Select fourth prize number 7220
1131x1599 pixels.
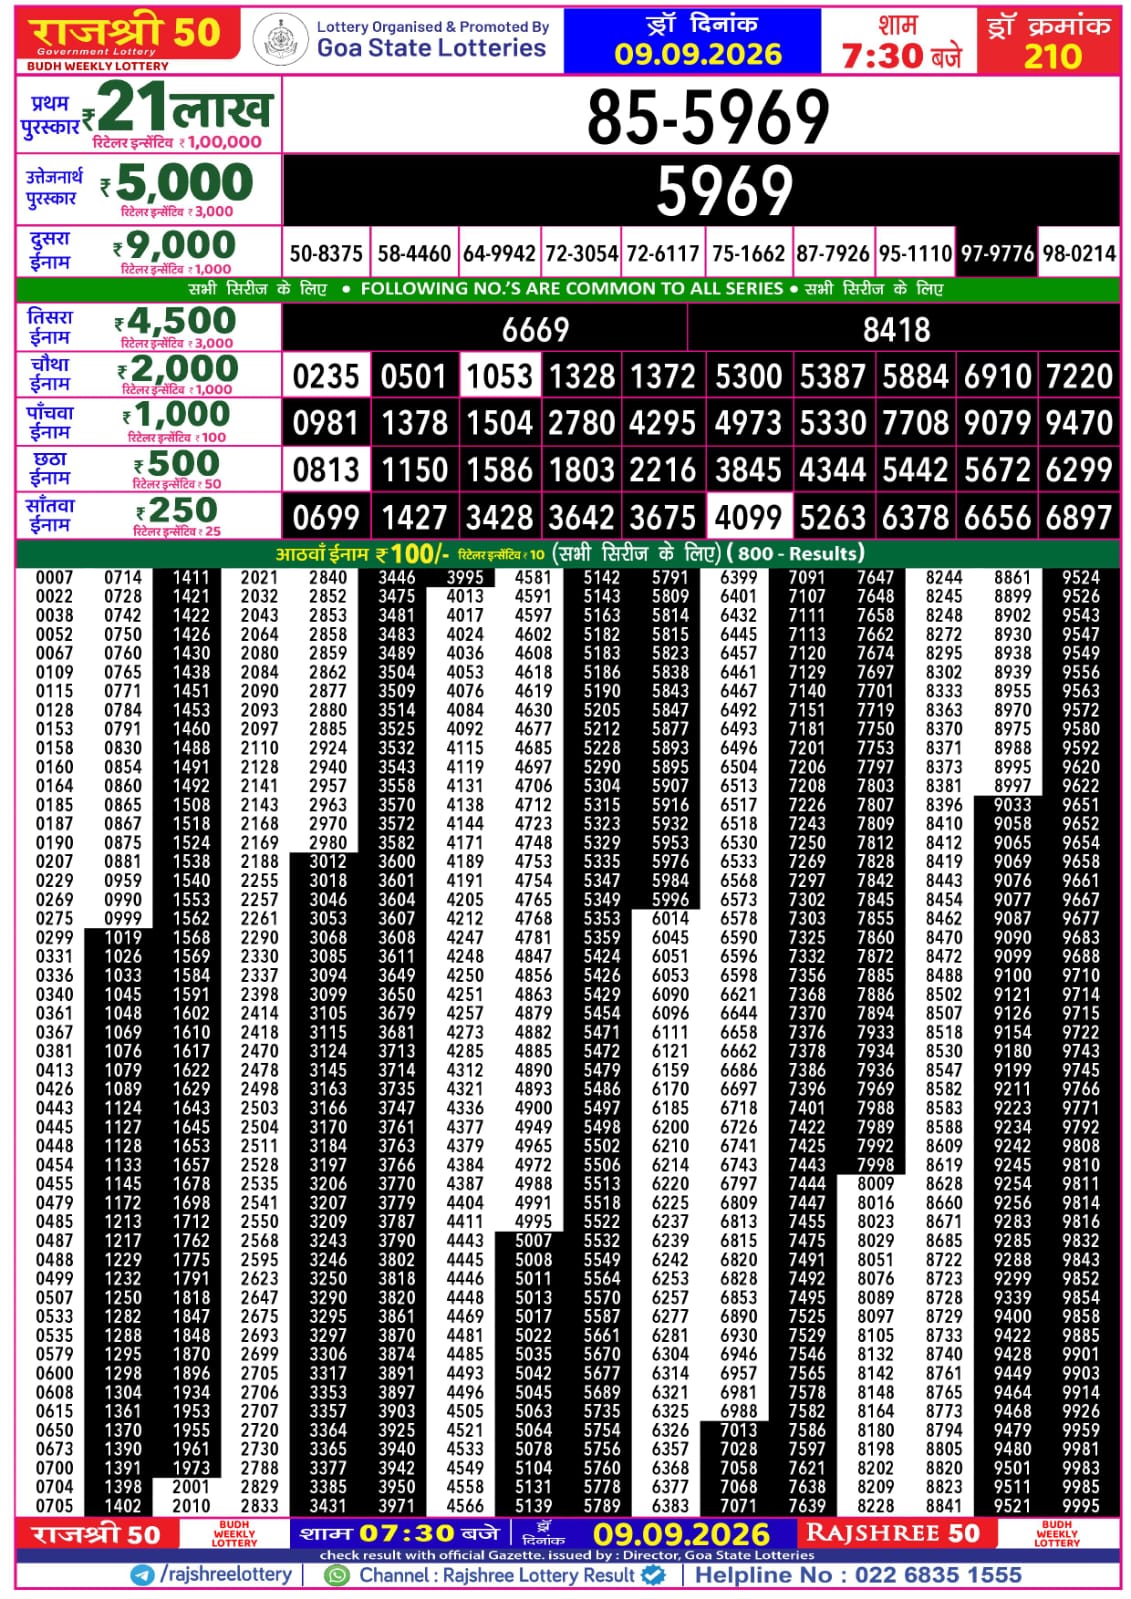[1079, 376]
